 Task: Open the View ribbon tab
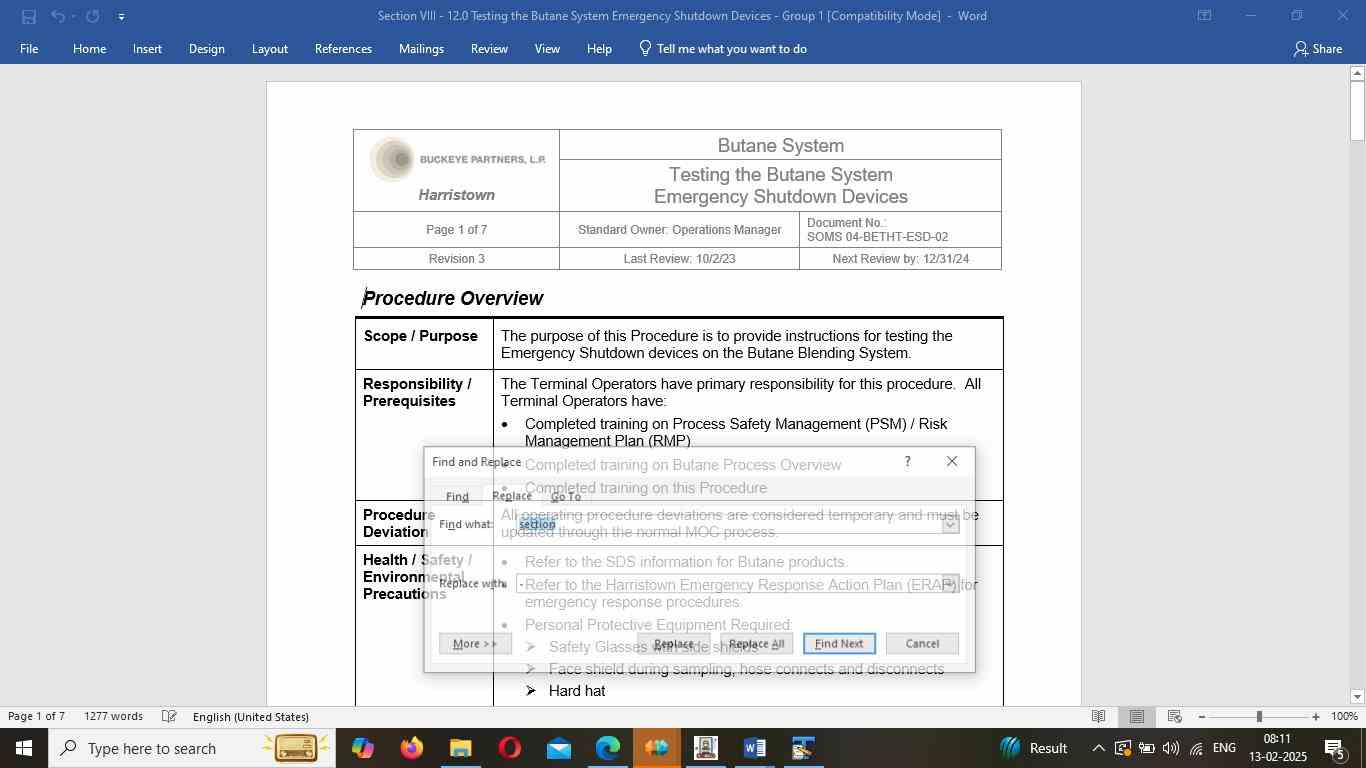coord(547,48)
